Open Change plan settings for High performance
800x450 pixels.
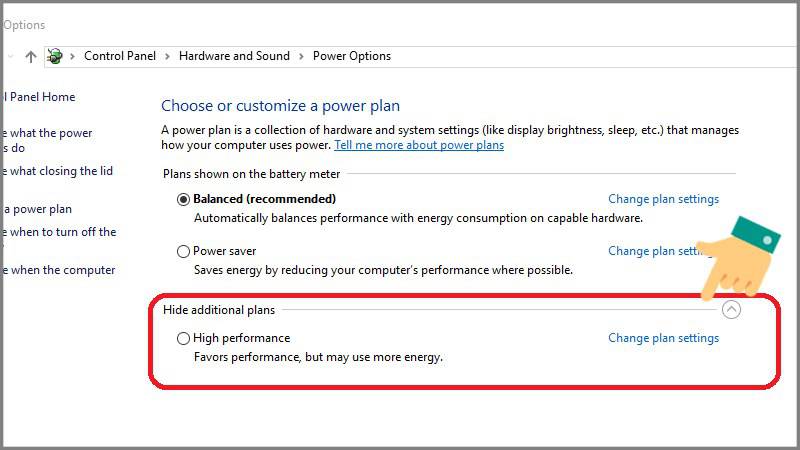coord(663,338)
